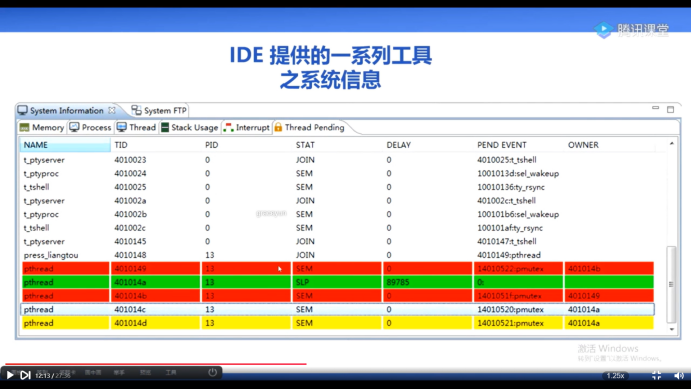The height and width of the screenshot is (389, 692).
Task: Click the System FTP icon
Action: 136,110
